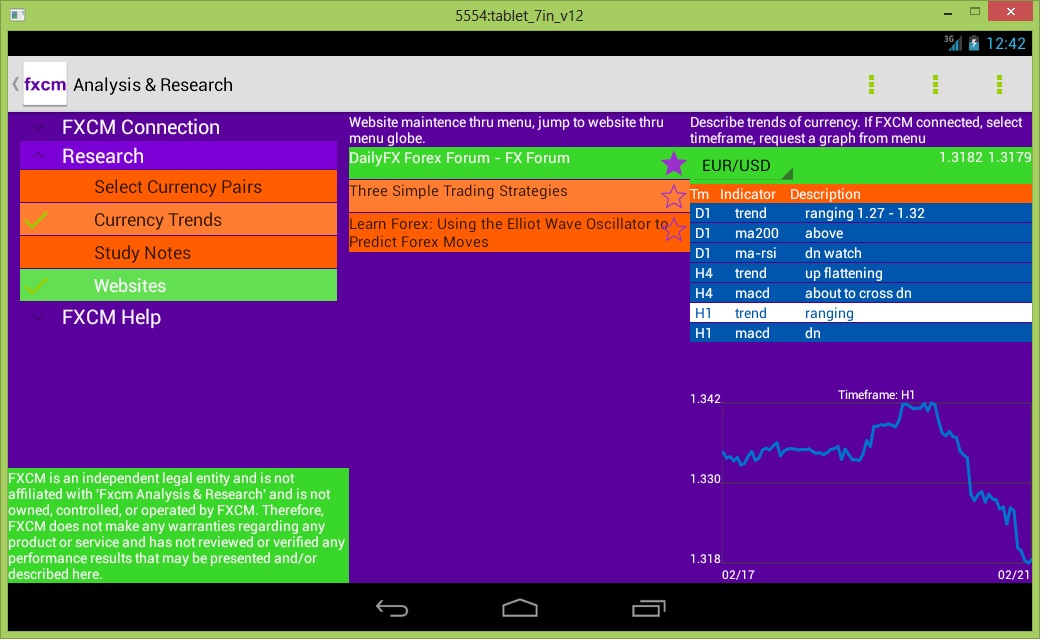Click the fxcm app logo icon
Image resolution: width=1041 pixels, height=640 pixels.
pos(44,84)
